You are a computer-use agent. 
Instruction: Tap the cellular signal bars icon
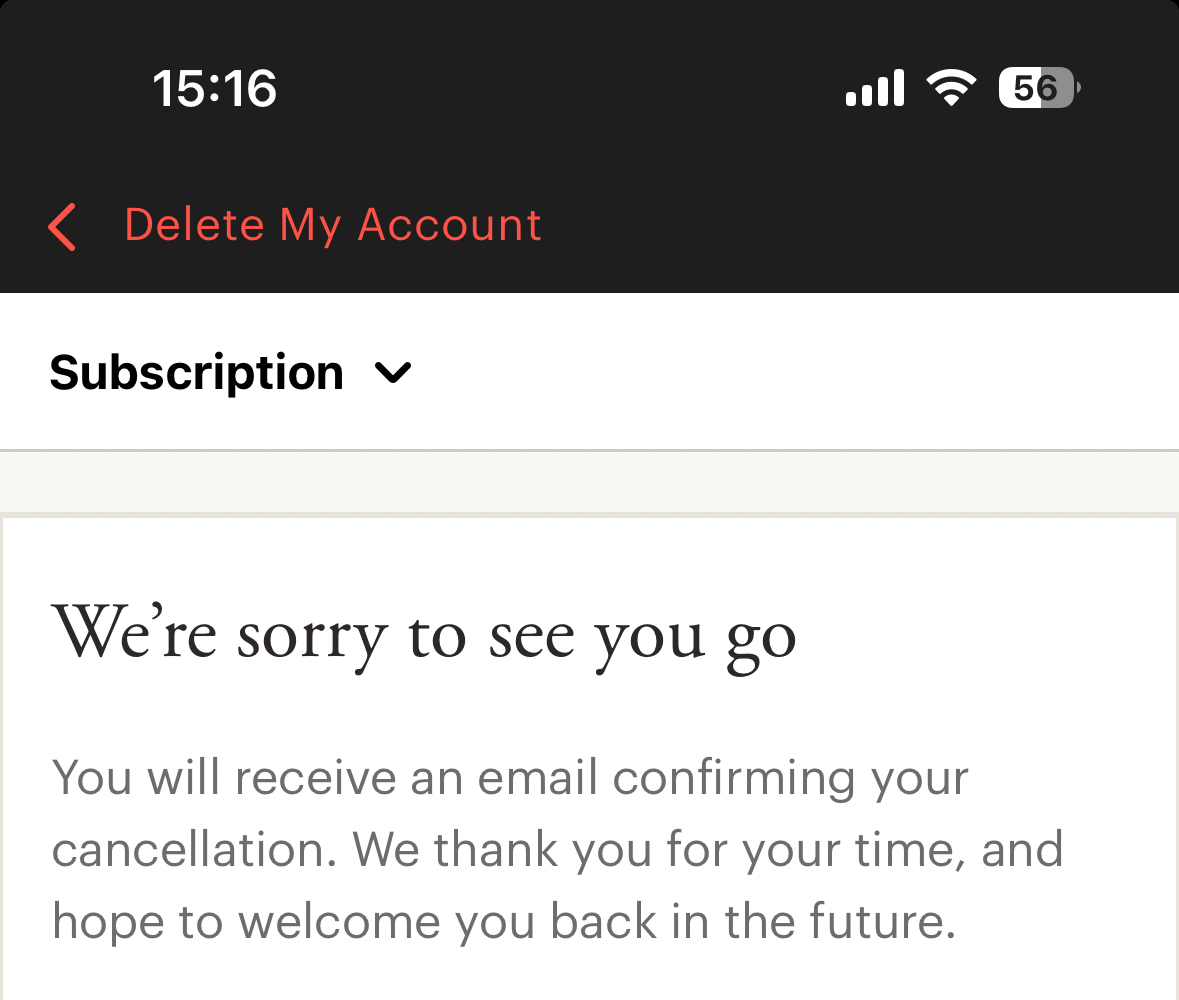click(875, 88)
